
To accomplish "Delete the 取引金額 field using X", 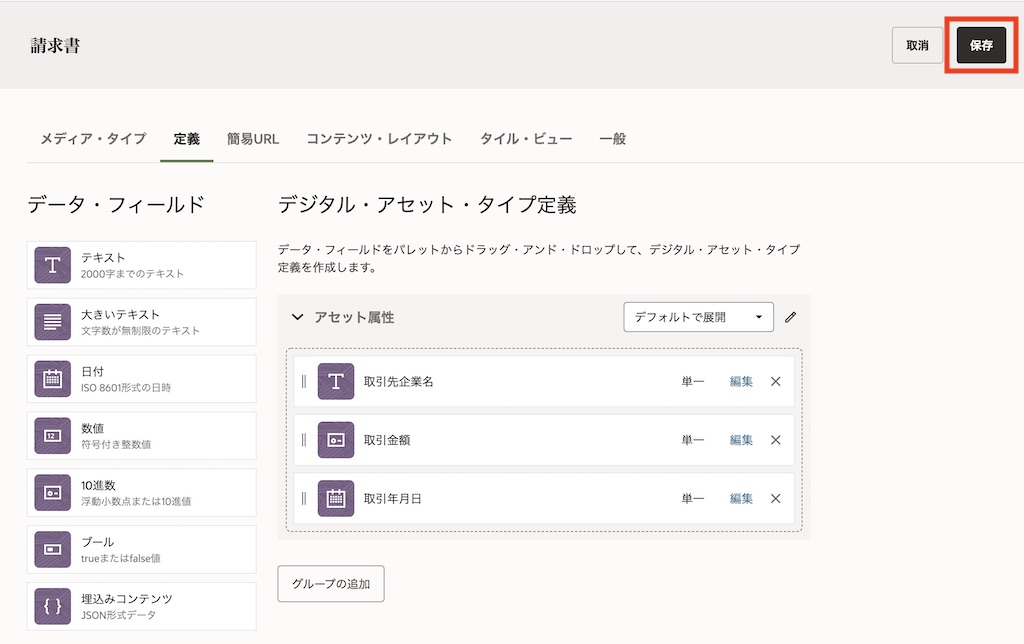I will pyautogui.click(x=775, y=440).
